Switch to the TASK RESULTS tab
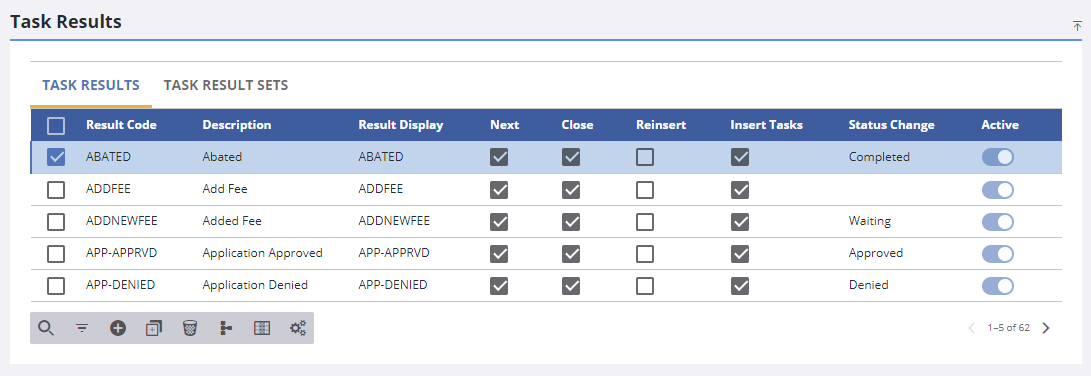The image size is (1091, 376). click(91, 86)
